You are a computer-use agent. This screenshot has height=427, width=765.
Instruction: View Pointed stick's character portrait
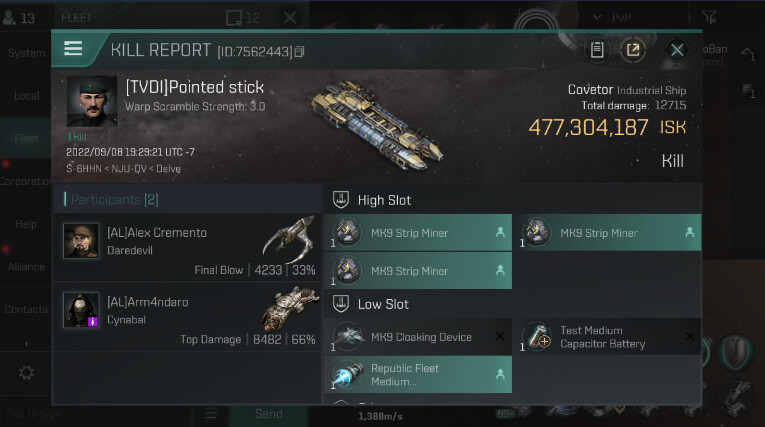pyautogui.click(x=93, y=103)
